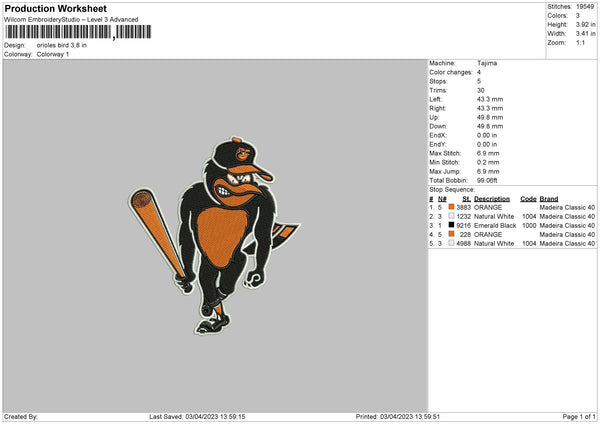Click 'ORANGE' in the 228-stitch row

(x=488, y=235)
